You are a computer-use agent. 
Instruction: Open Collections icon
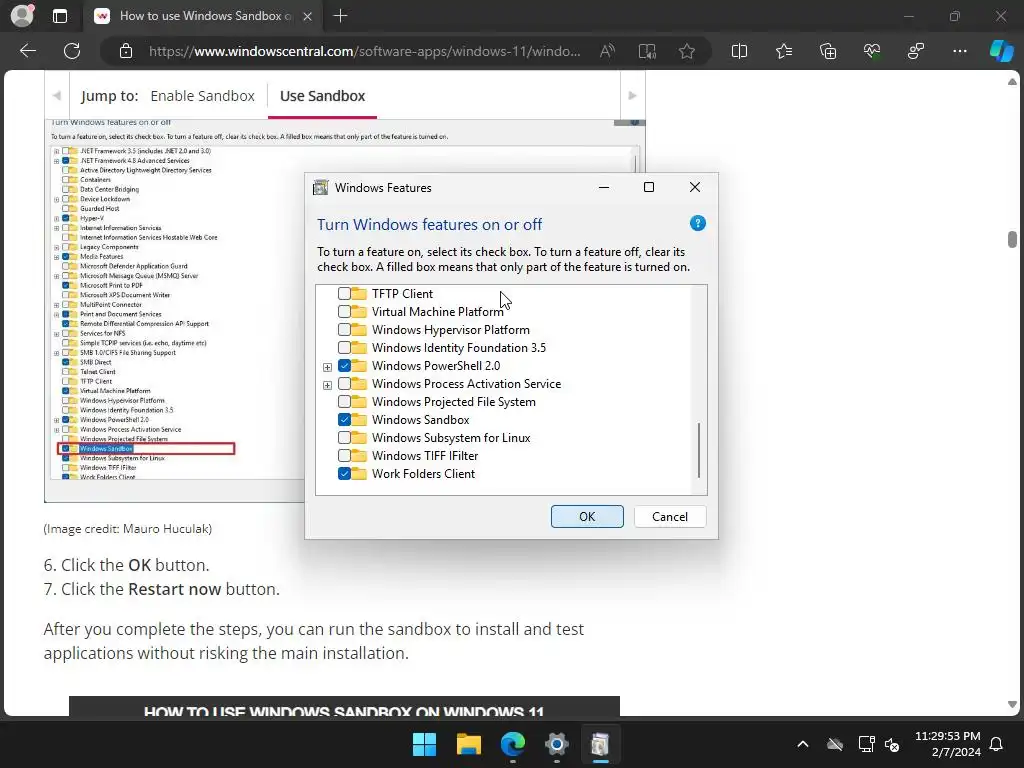(x=827, y=51)
